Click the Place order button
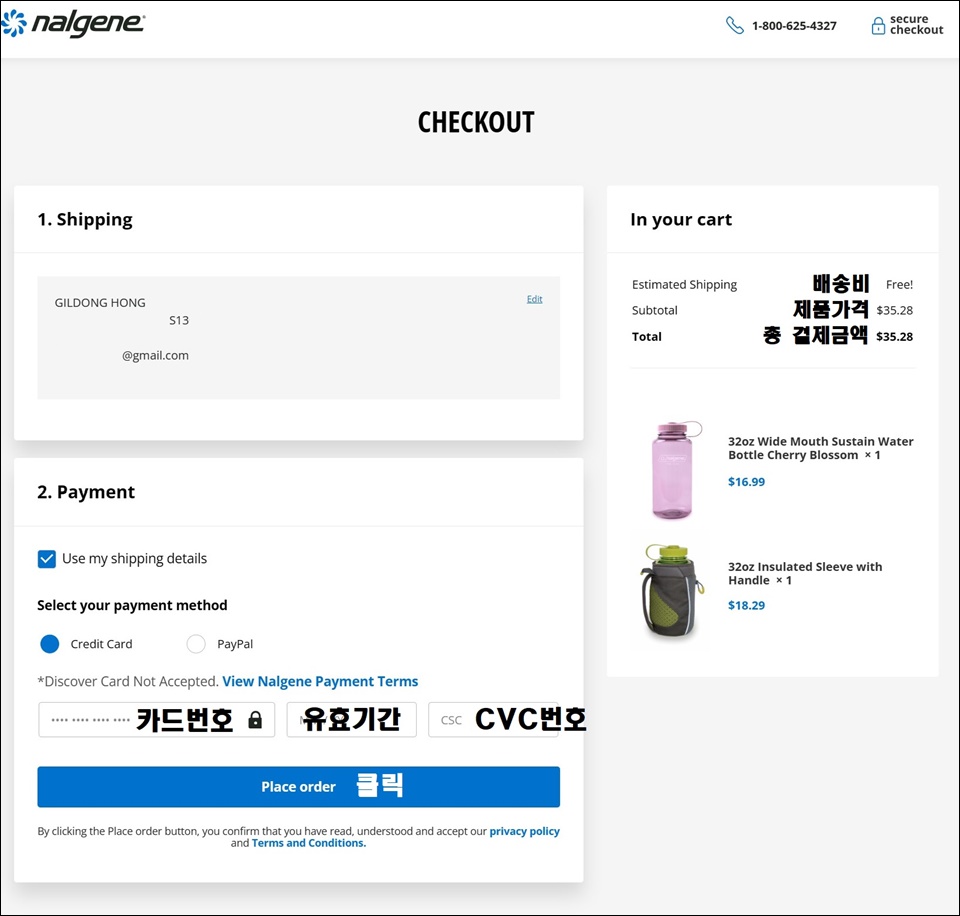Image resolution: width=960 pixels, height=916 pixels. coord(299,787)
